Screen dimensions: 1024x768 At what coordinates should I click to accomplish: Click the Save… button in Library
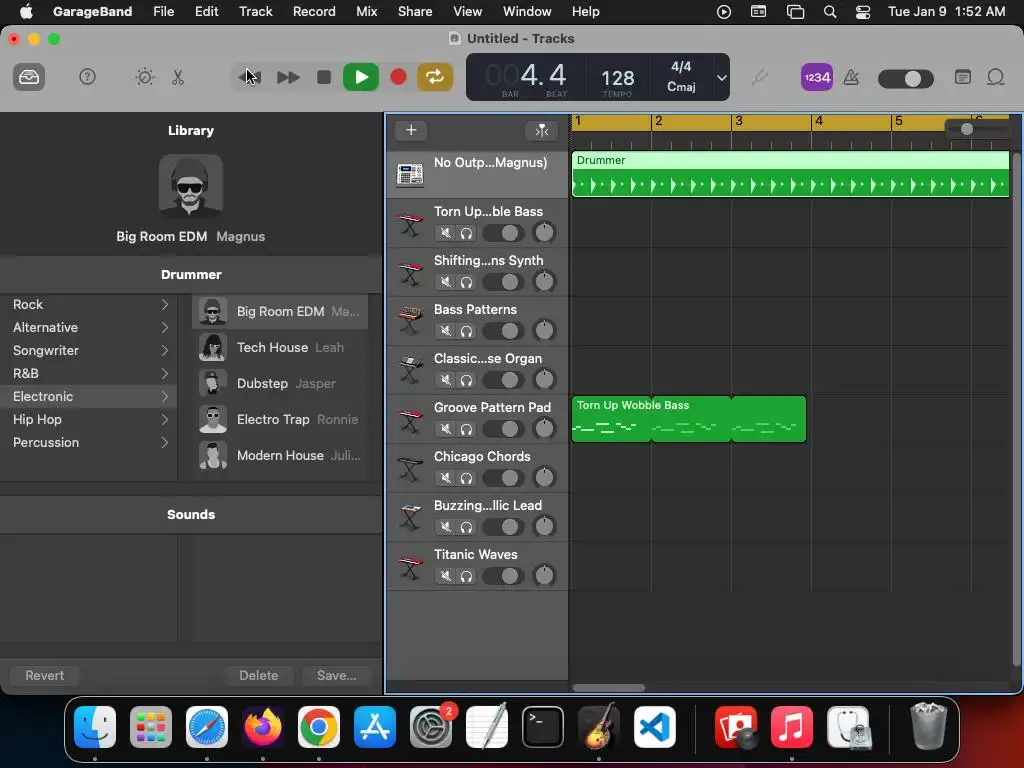[x=336, y=675]
